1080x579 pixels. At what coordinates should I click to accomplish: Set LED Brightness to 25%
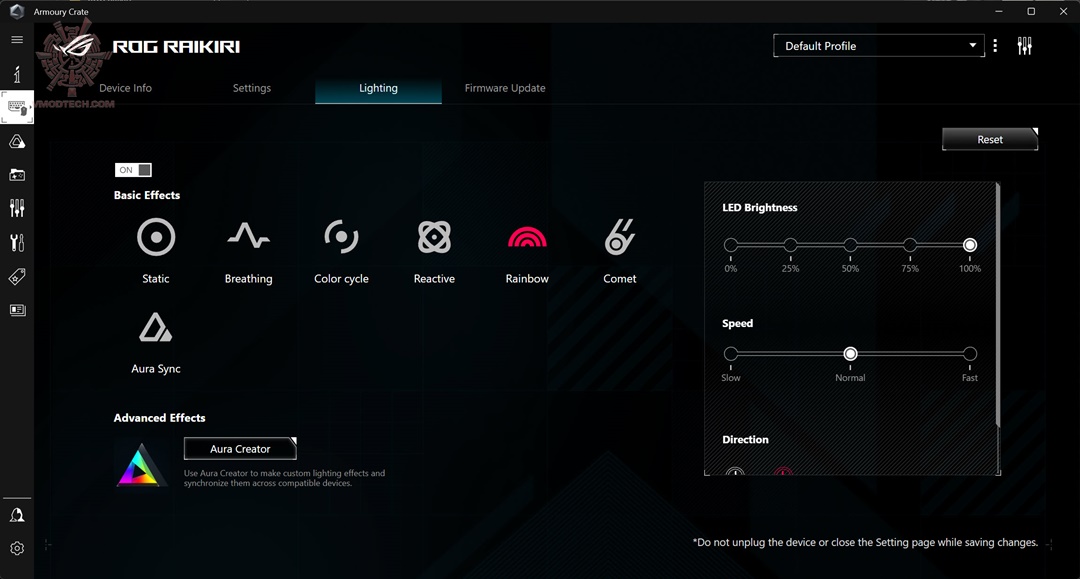[x=790, y=245]
